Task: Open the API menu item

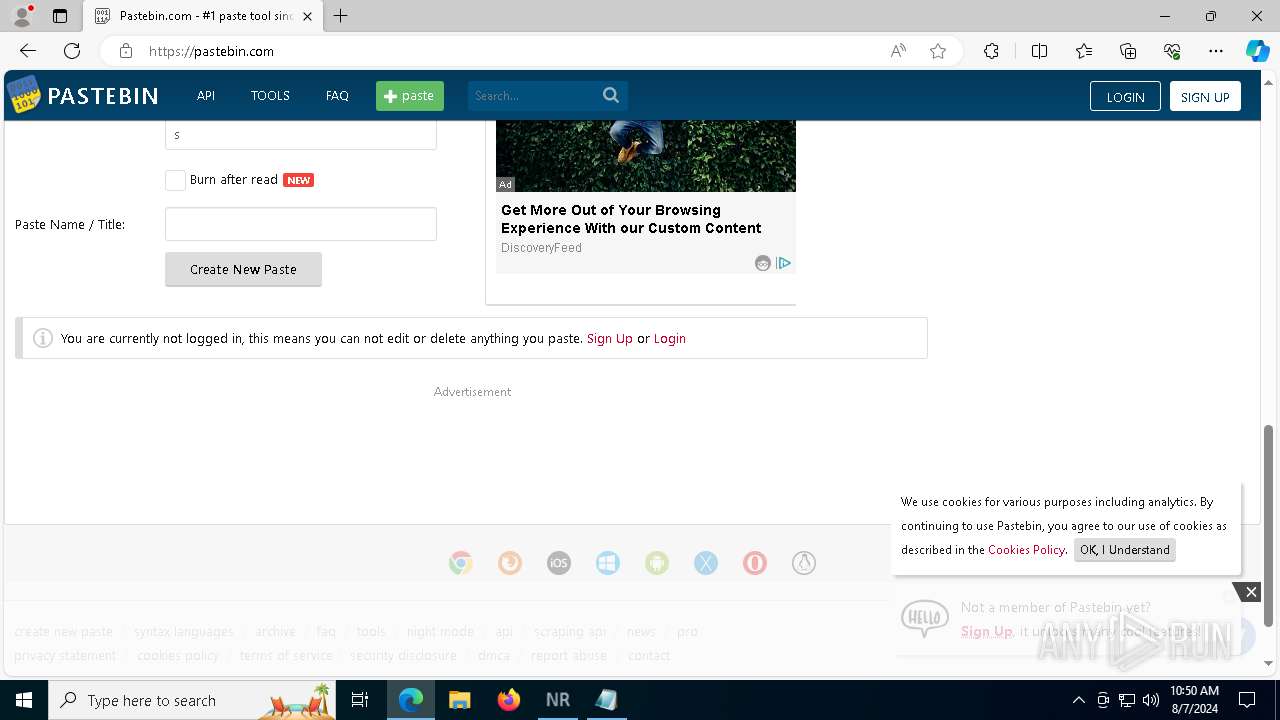Action: [x=206, y=96]
